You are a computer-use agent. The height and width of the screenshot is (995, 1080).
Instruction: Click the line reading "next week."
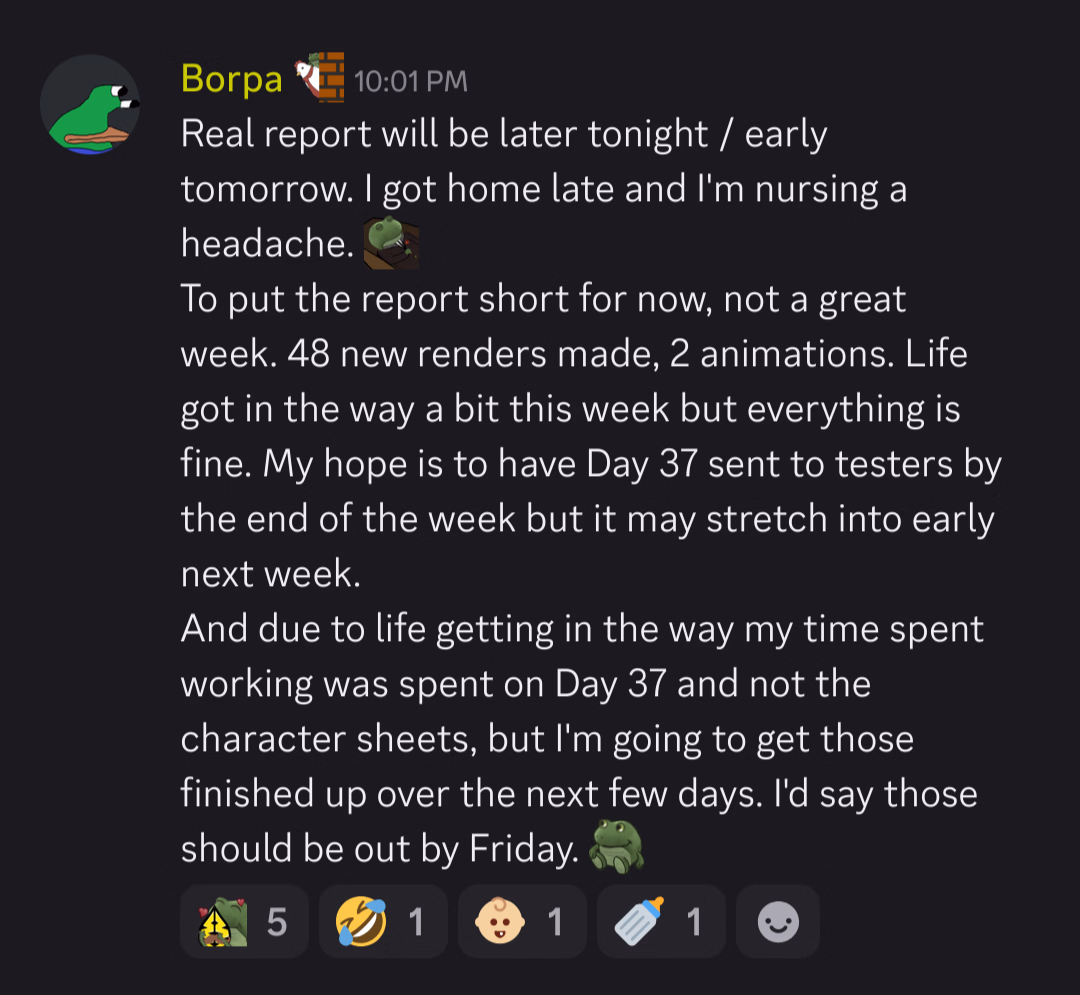[x=268, y=575]
